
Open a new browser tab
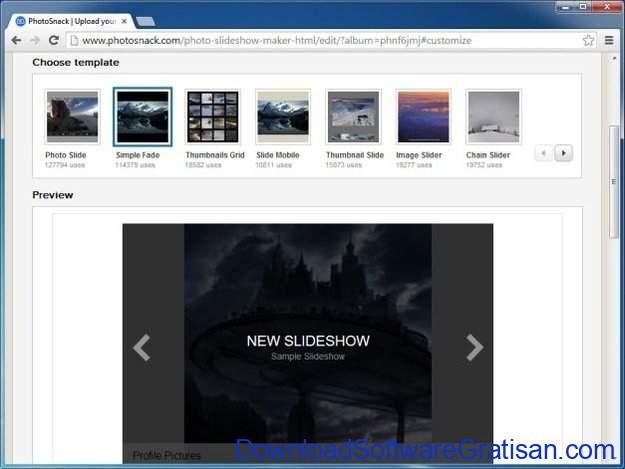(145, 22)
